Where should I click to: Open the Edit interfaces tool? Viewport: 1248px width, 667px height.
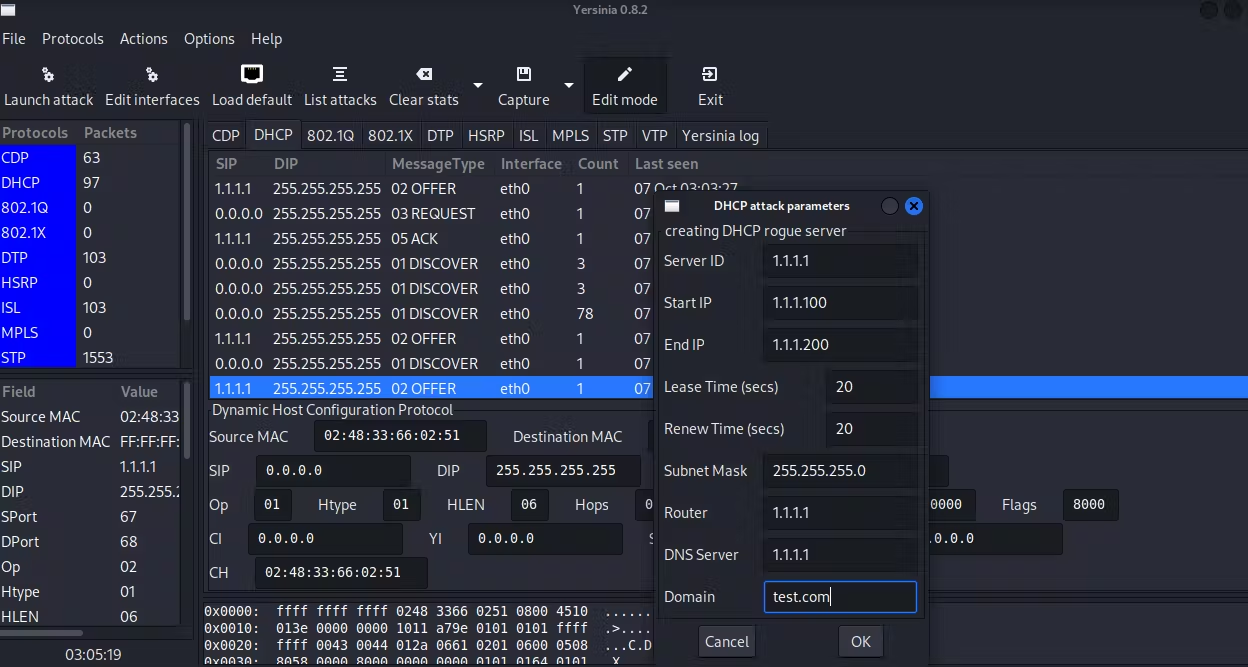point(152,85)
